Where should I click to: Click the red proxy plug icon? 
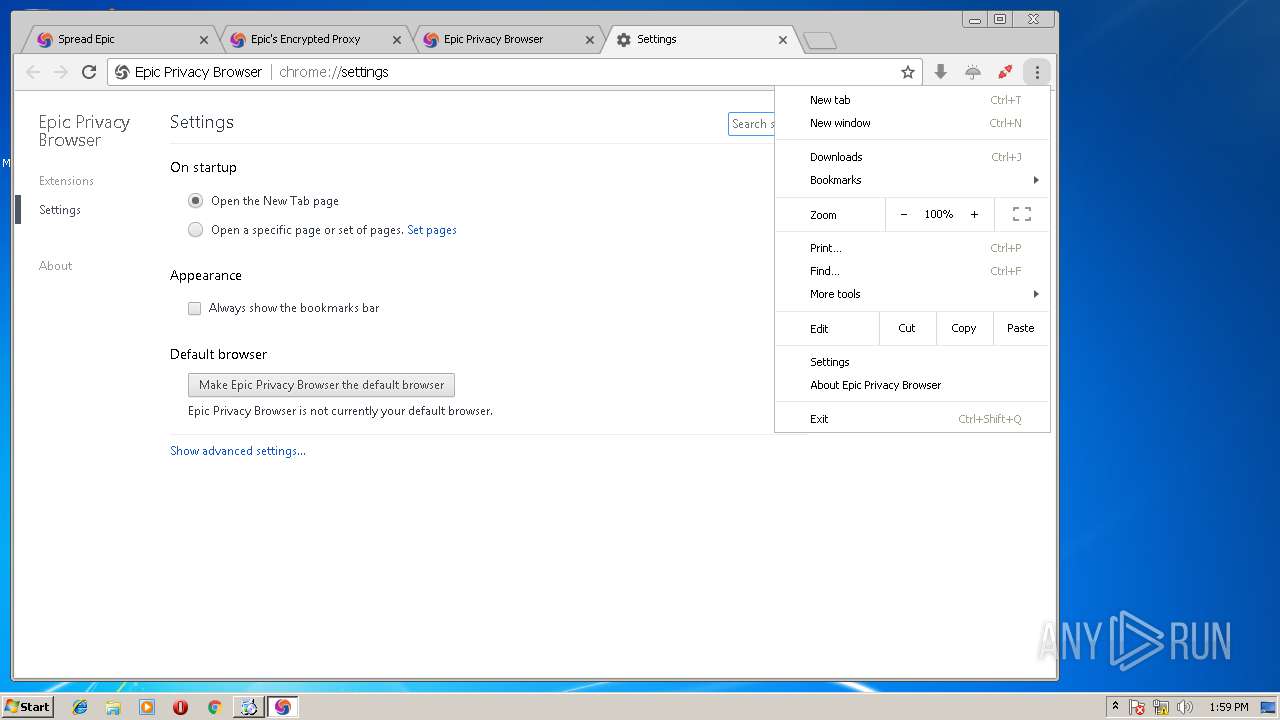1005,72
